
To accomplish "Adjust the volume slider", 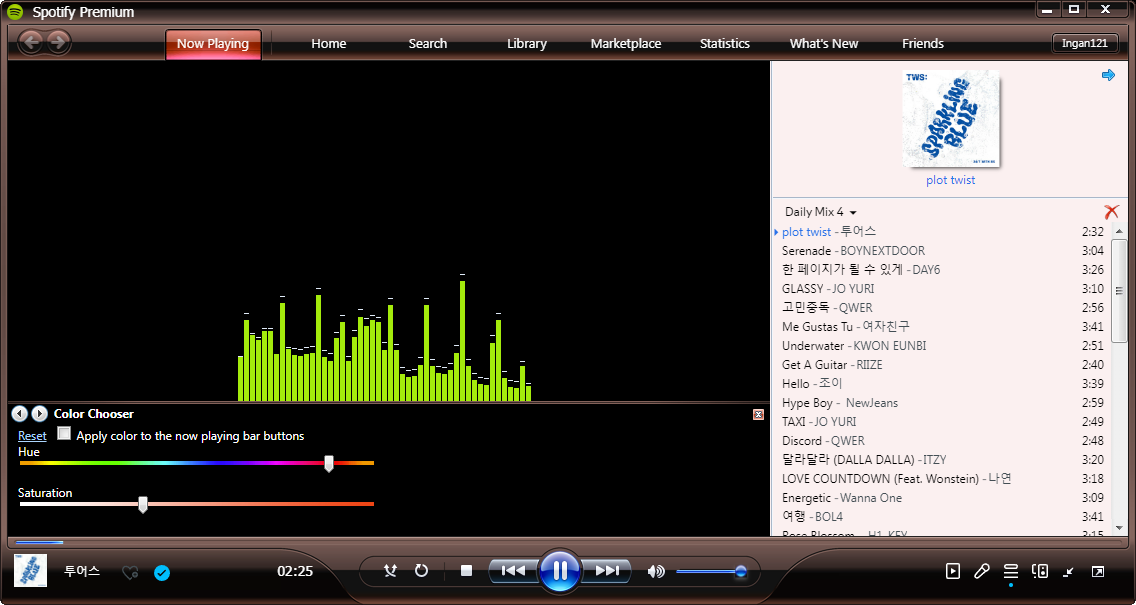I will tap(711, 572).
